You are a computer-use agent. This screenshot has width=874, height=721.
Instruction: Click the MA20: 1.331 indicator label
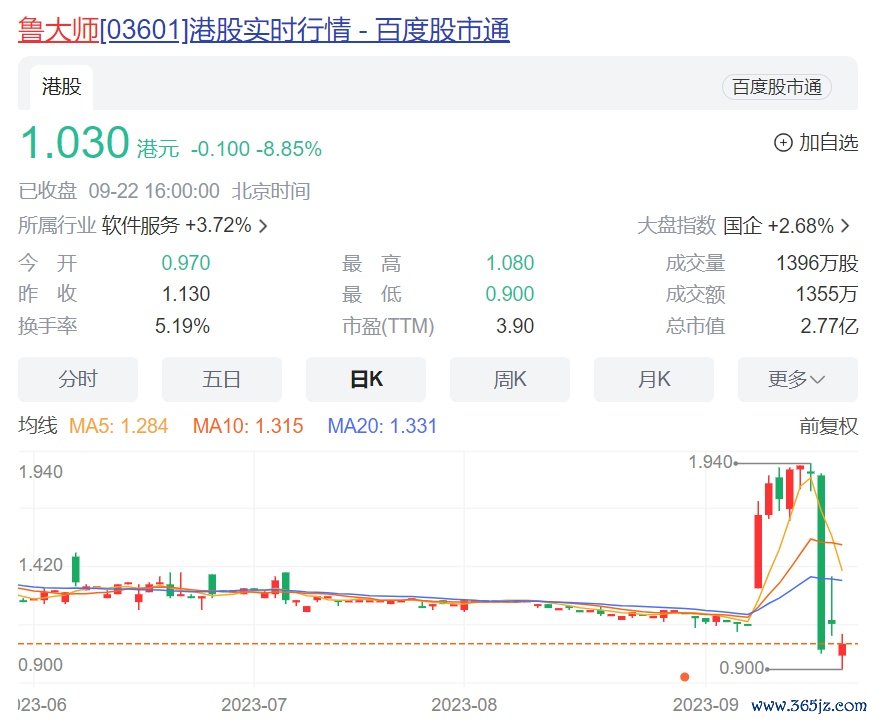tap(382, 426)
